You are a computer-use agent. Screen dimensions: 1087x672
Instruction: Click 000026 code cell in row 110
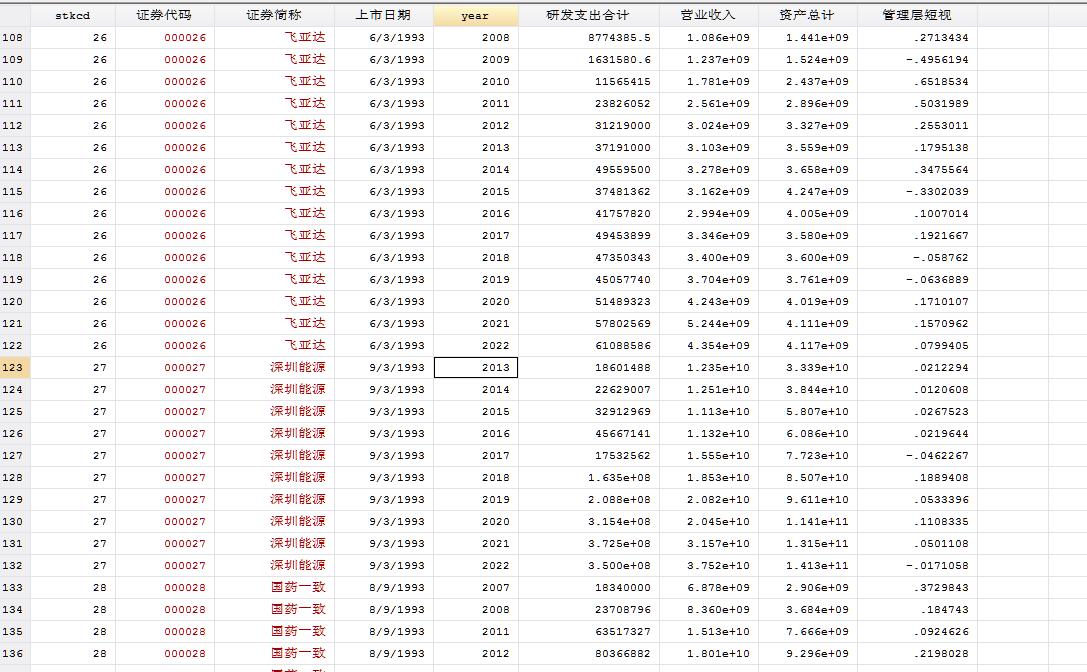[165, 81]
